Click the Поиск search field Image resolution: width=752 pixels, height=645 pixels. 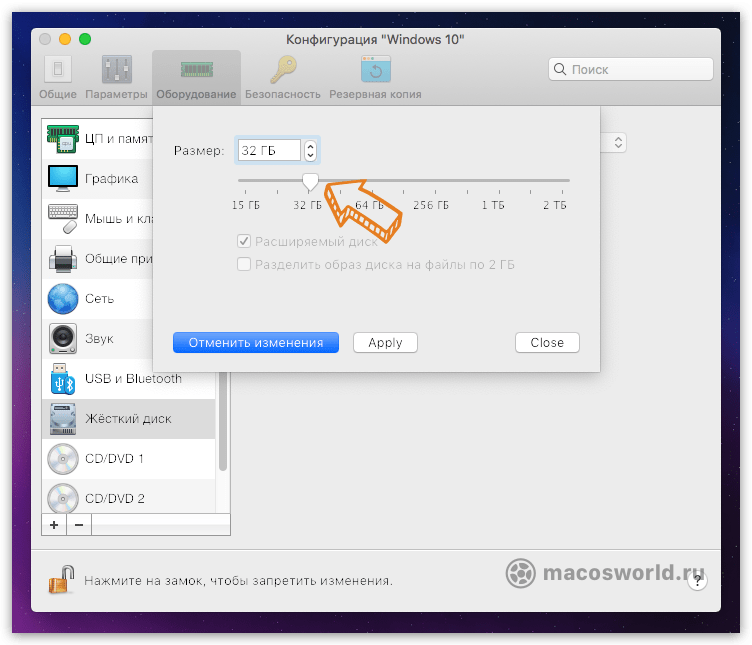[x=631, y=69]
